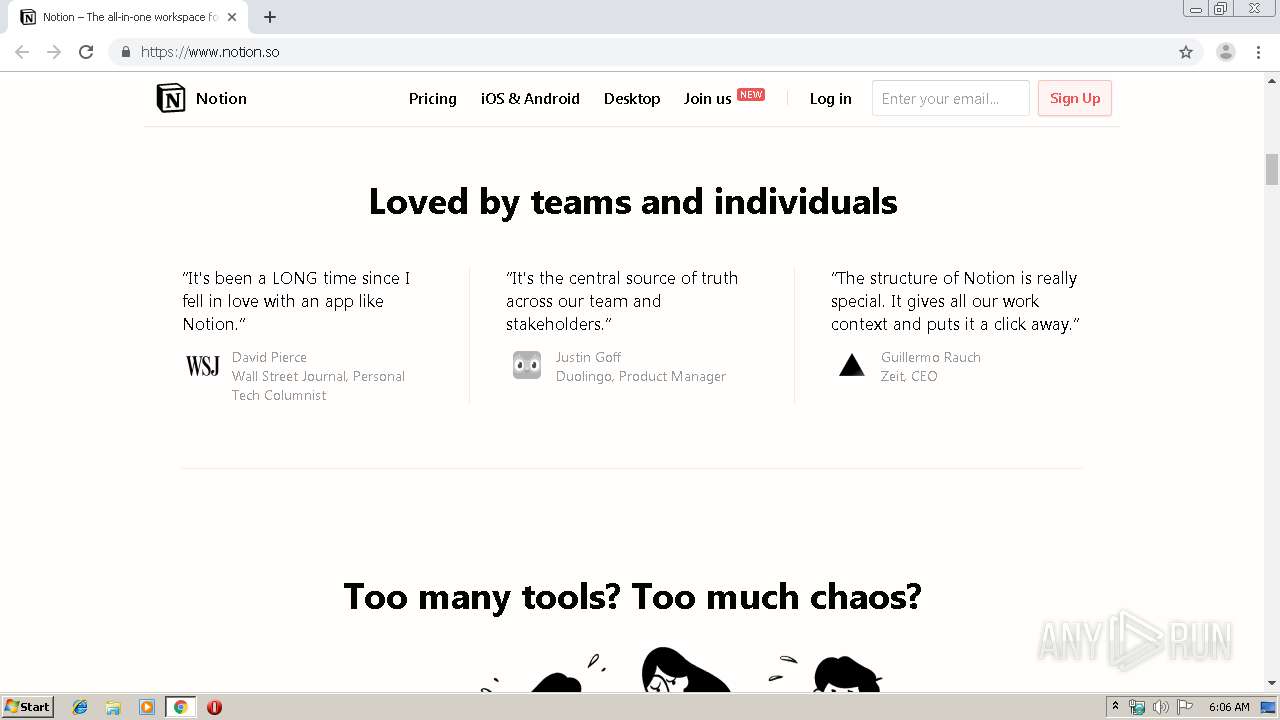Screen dimensions: 1280x720
Task: Click the Log in link
Action: point(831,98)
